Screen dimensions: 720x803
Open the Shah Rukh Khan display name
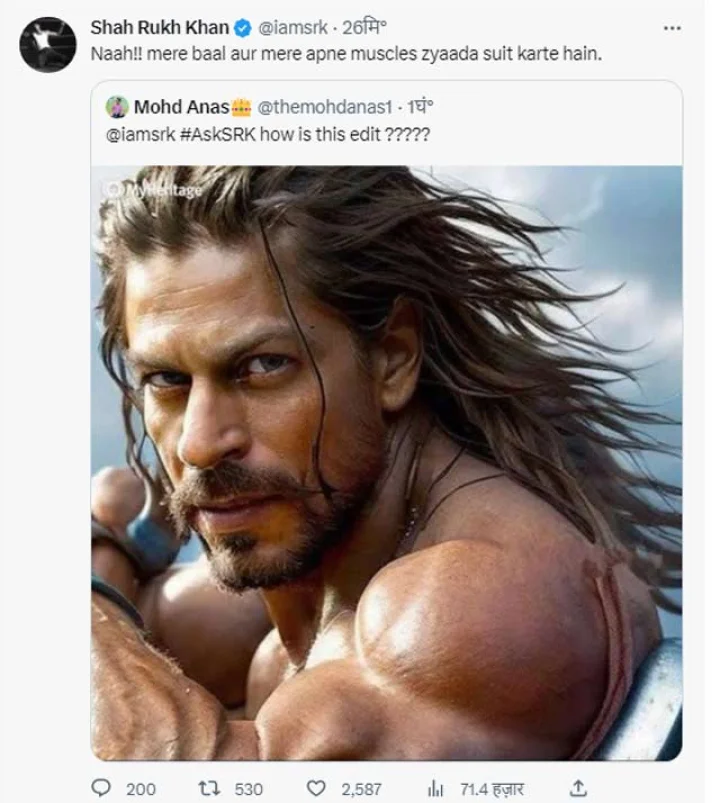click(x=159, y=27)
